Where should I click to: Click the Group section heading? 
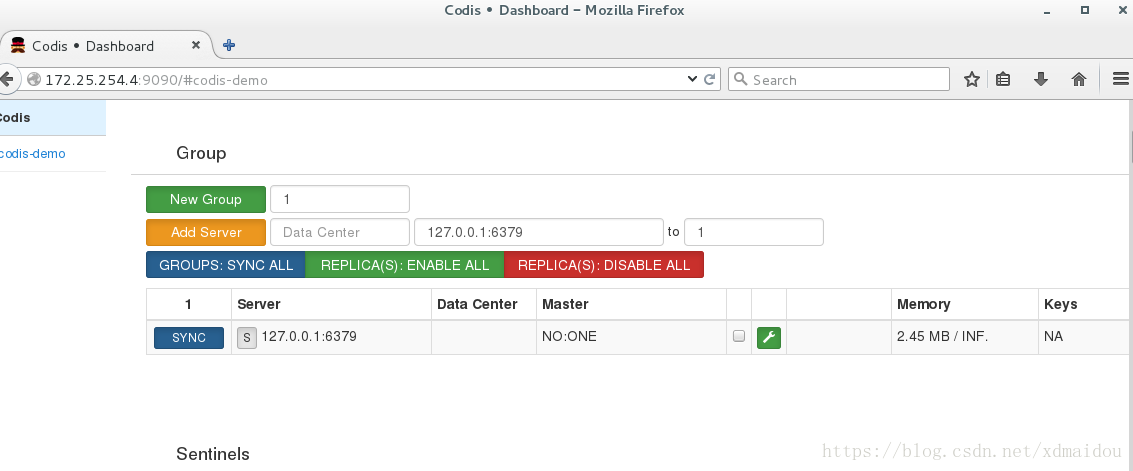[201, 153]
